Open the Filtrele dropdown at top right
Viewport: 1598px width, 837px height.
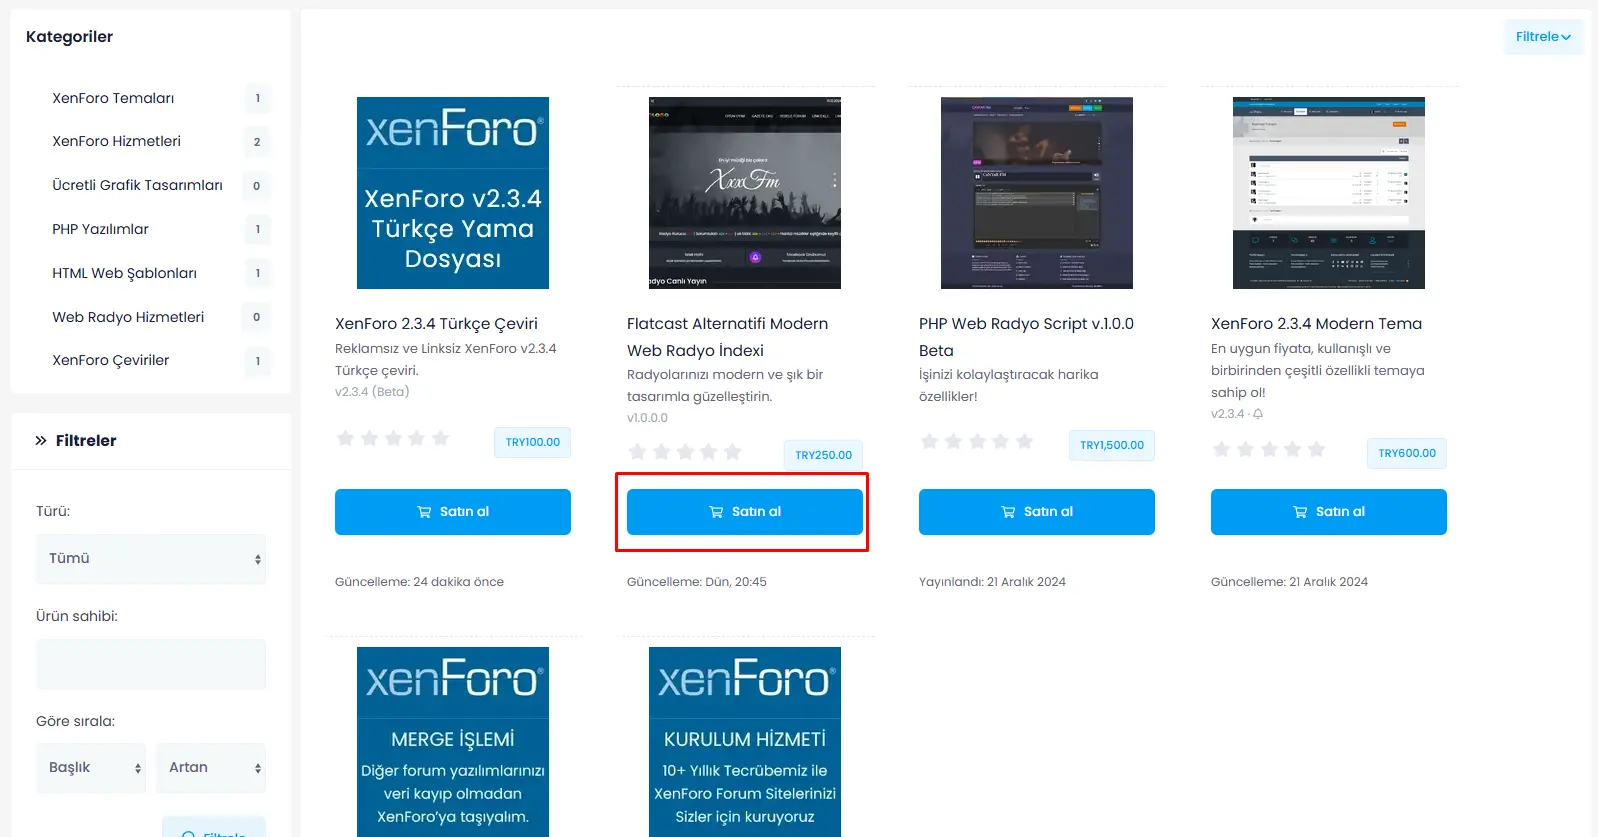1543,37
